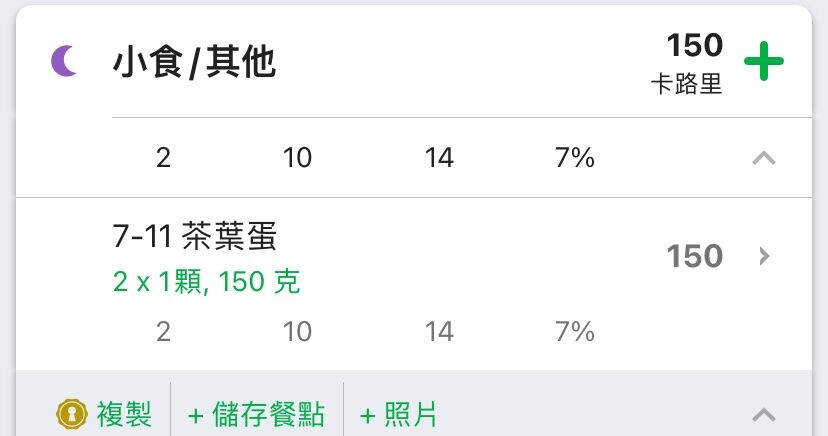Click the 7% value in the summary row
The image size is (828, 436).
tap(575, 158)
